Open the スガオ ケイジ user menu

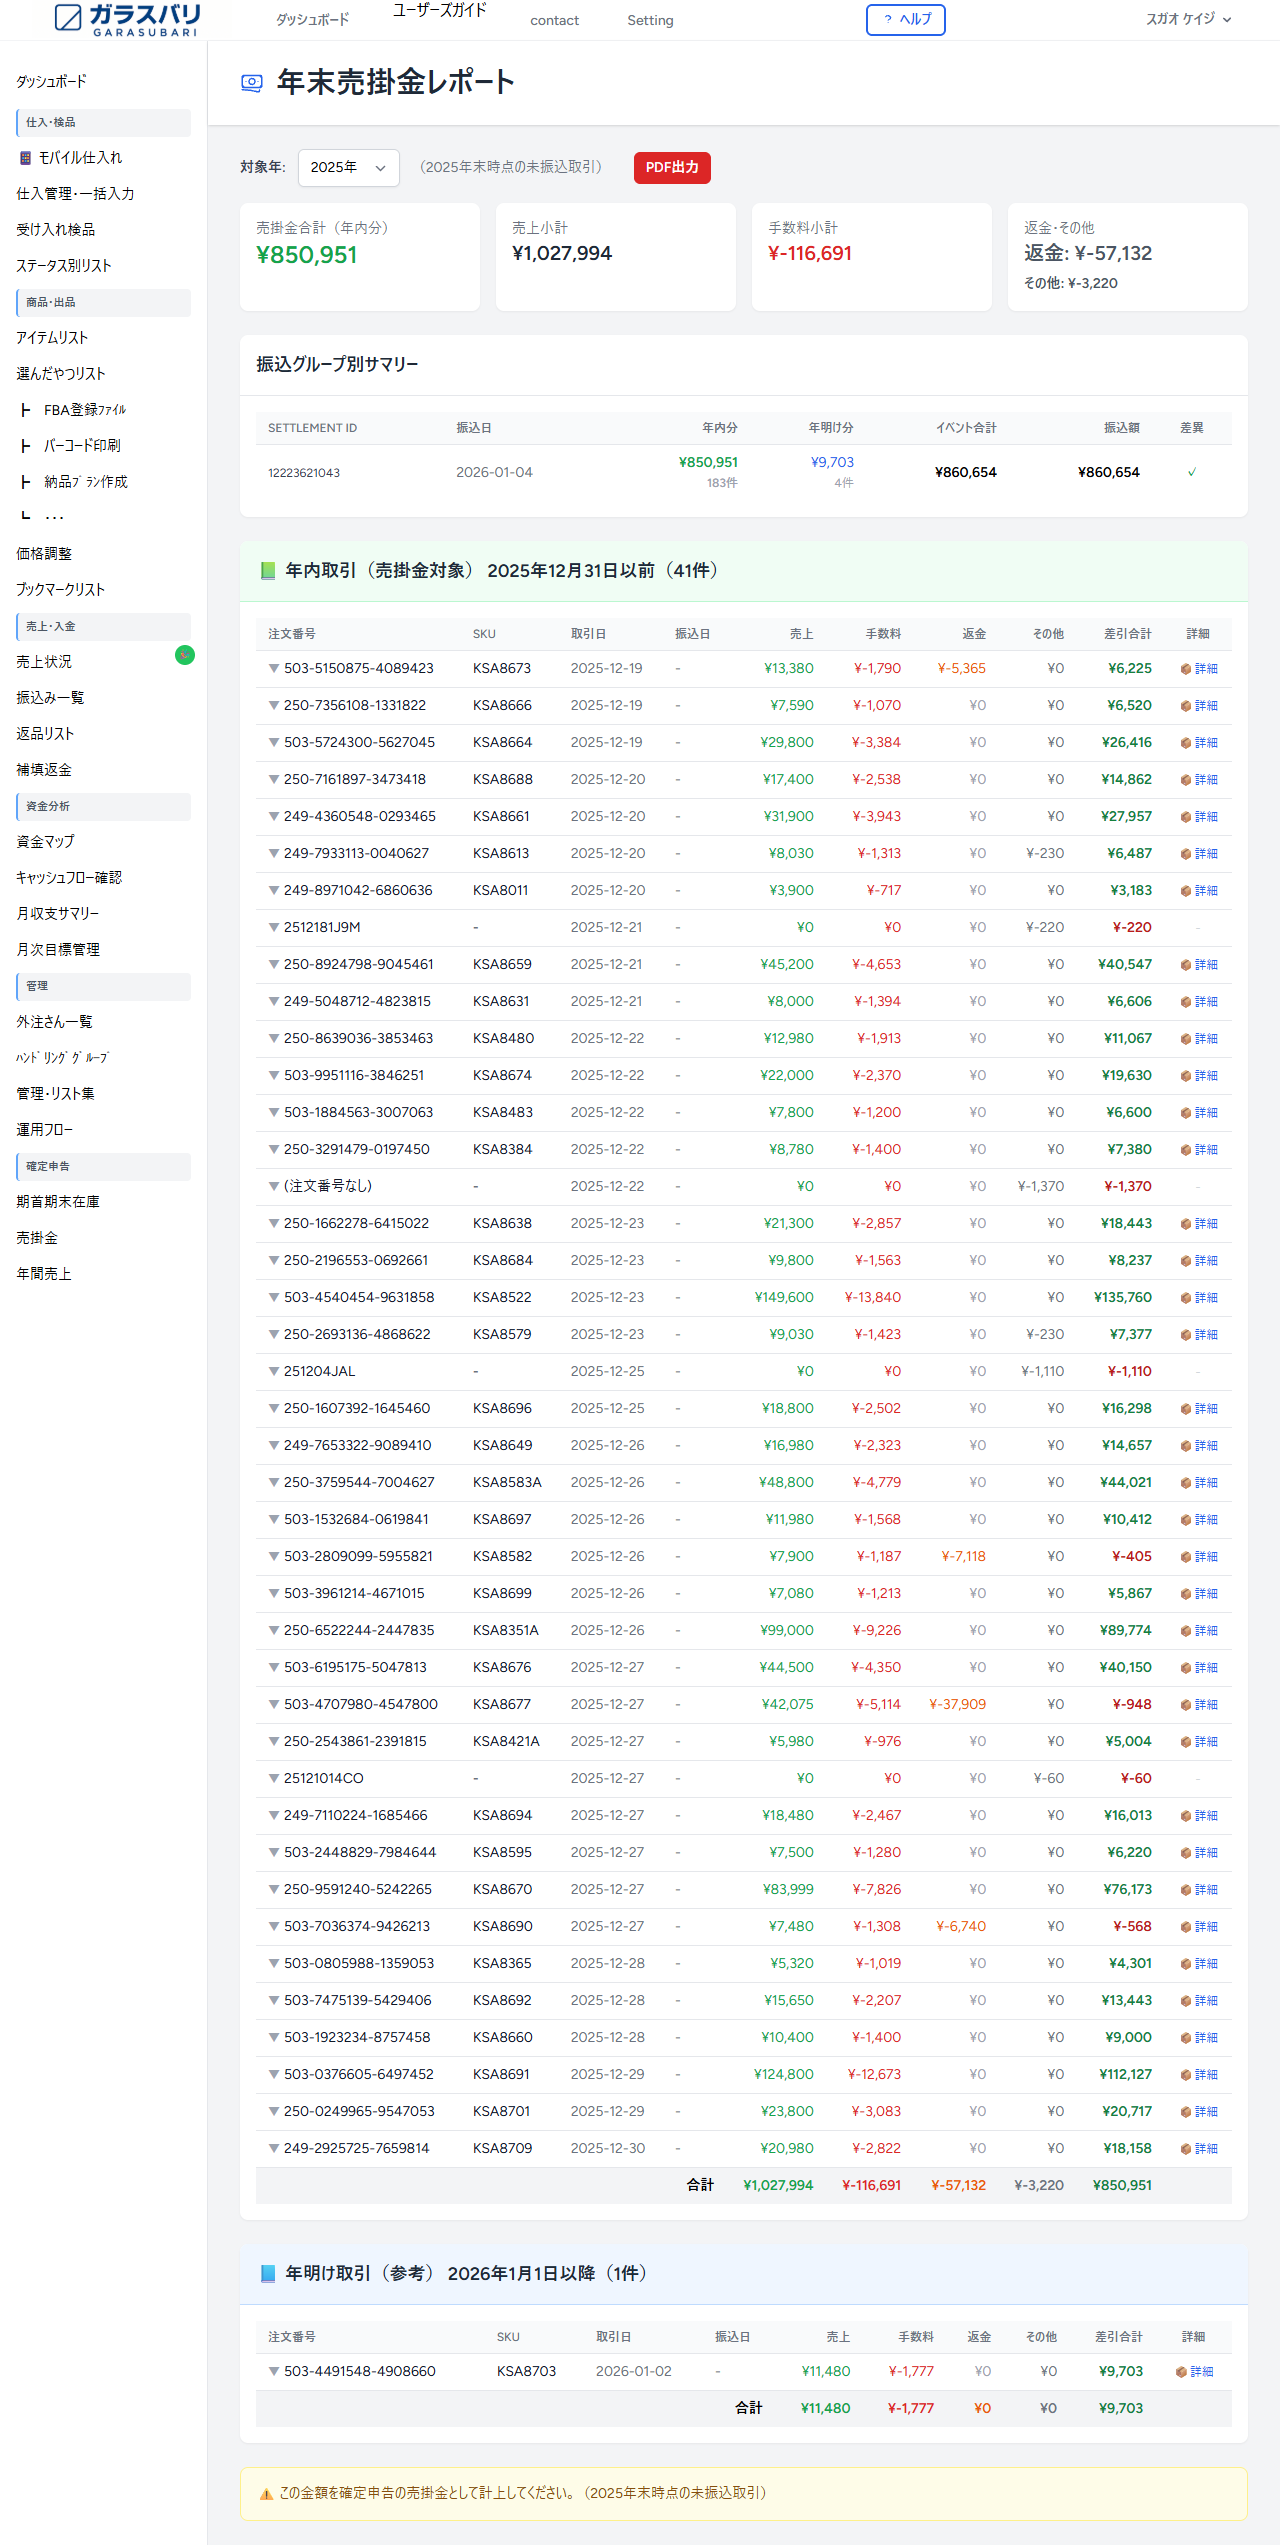pyautogui.click(x=1188, y=19)
